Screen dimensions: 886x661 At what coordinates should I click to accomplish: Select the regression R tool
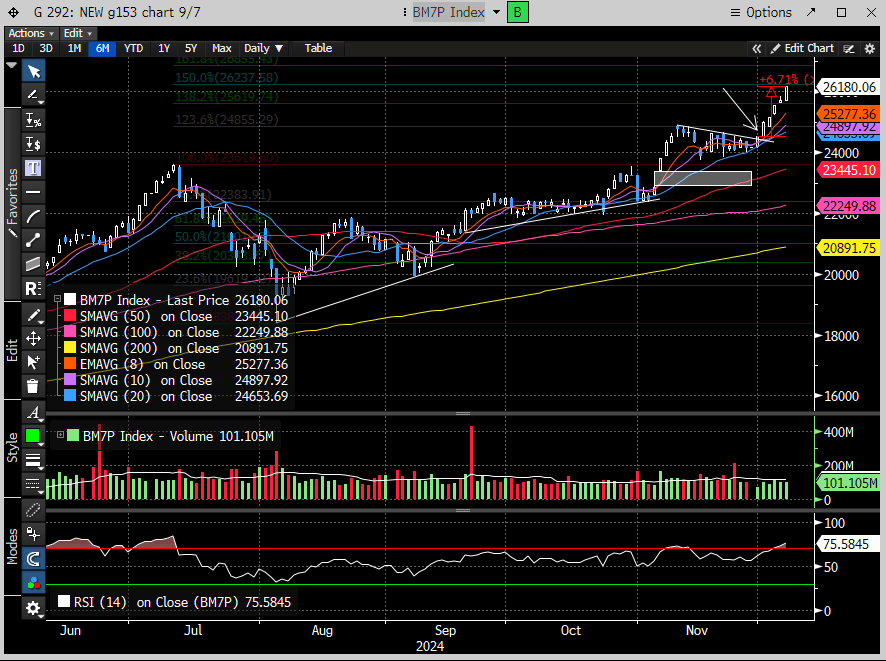(33, 289)
